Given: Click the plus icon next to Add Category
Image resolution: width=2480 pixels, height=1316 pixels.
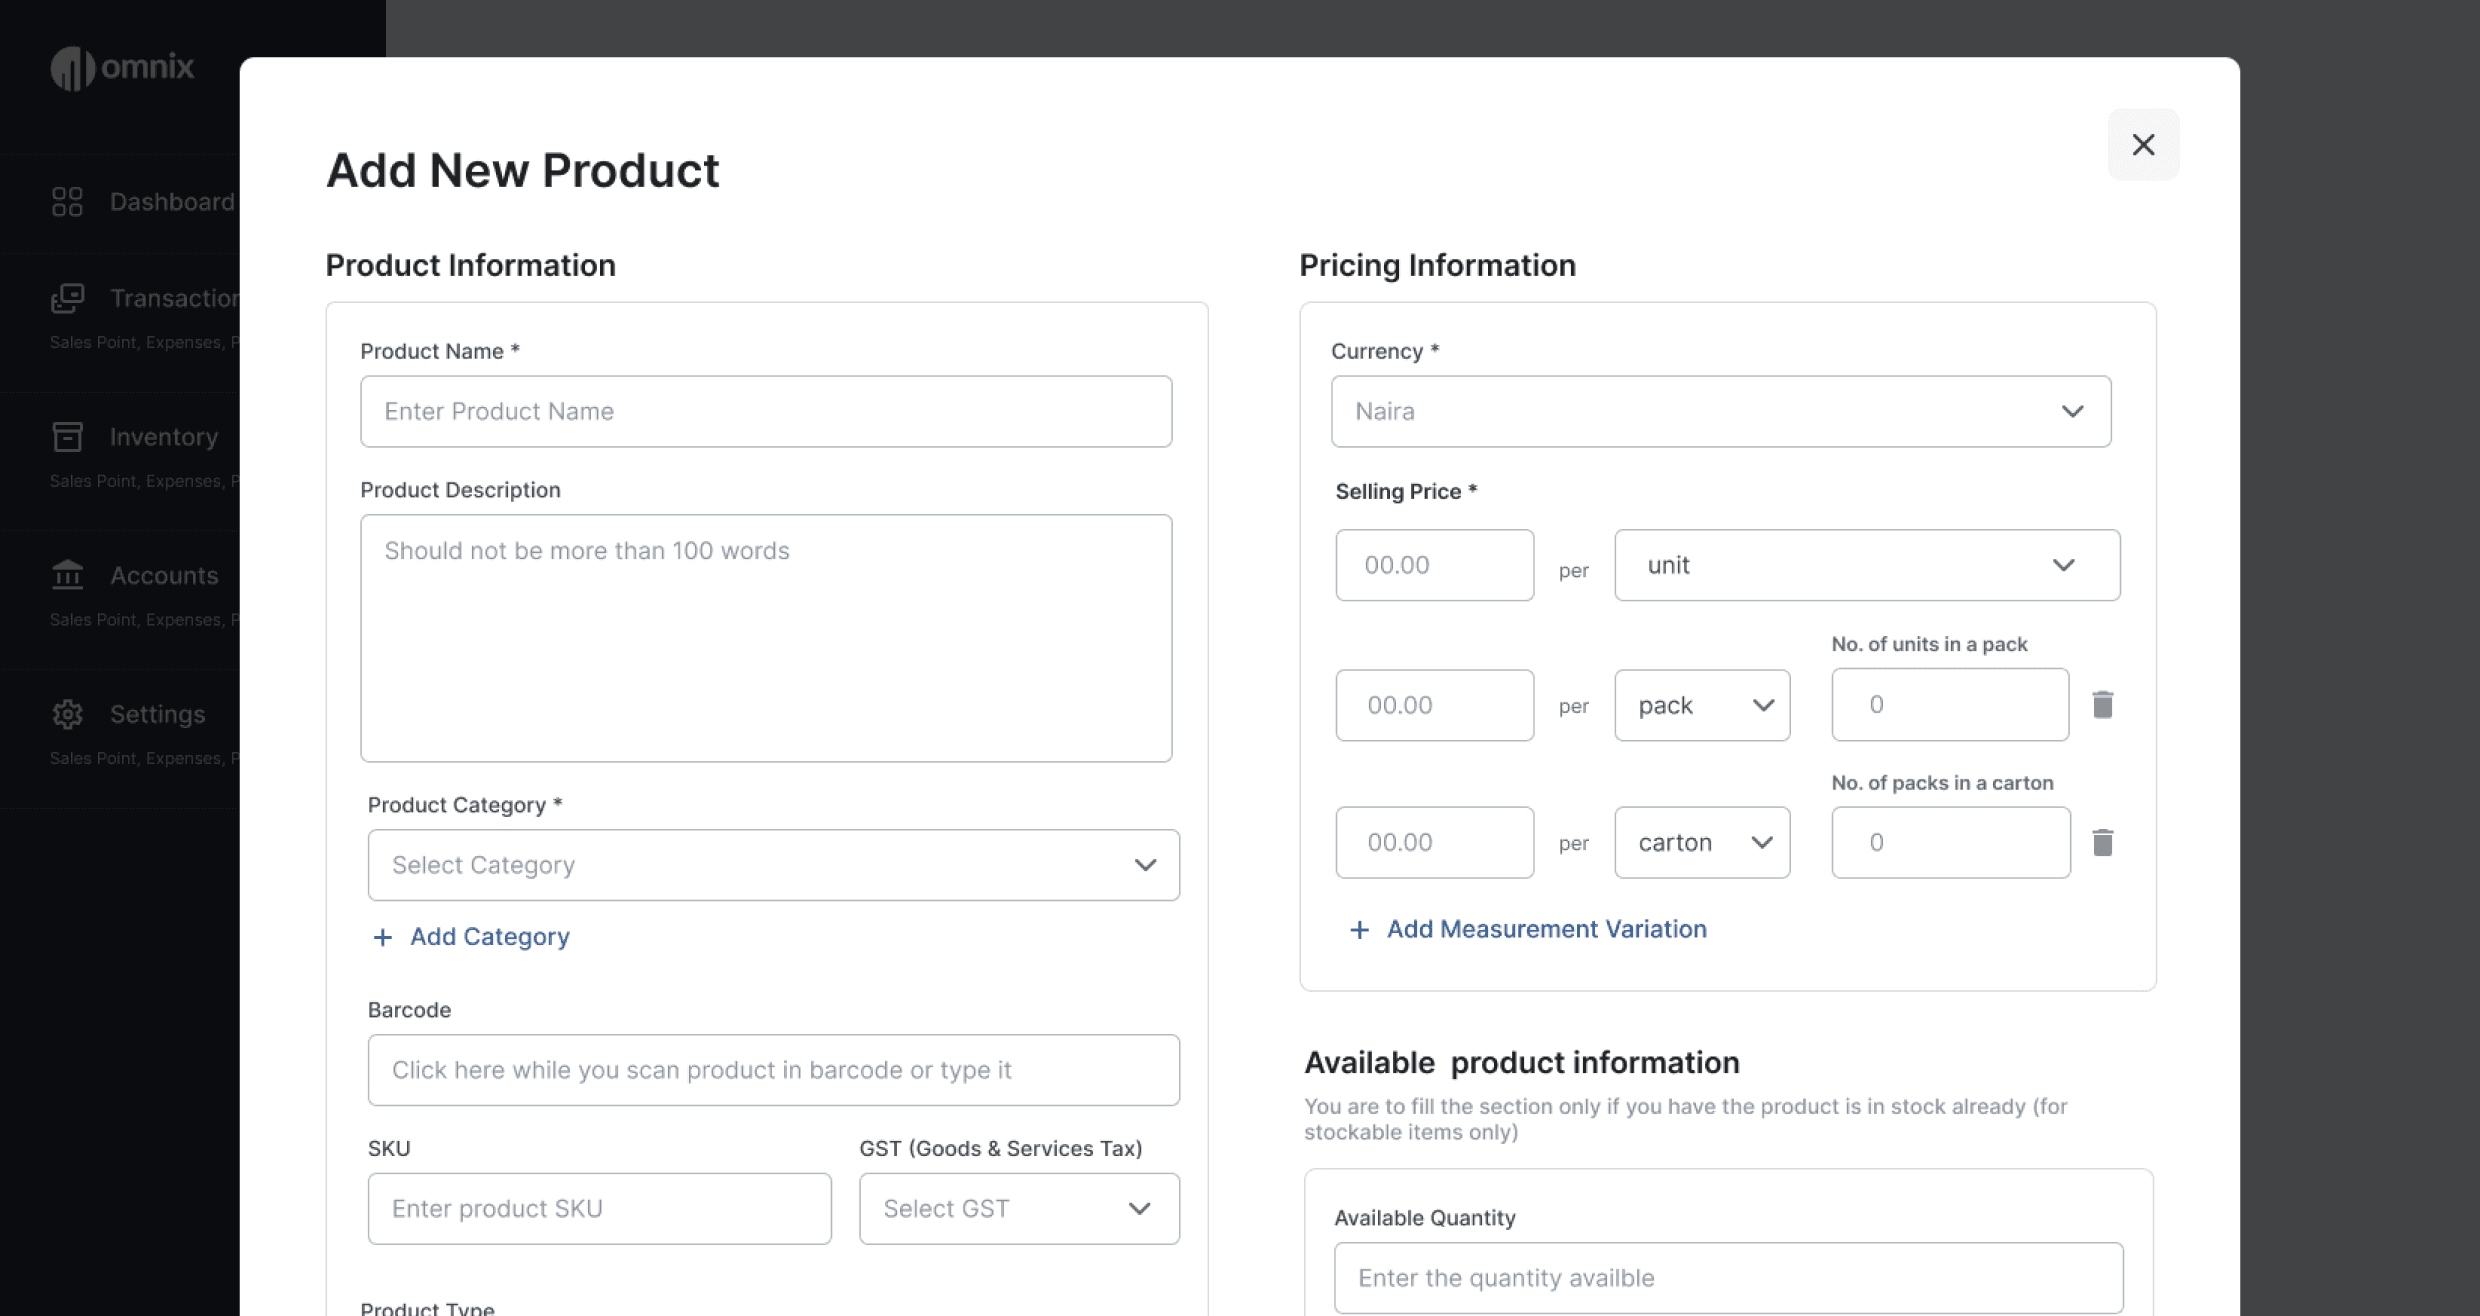Looking at the screenshot, I should point(382,937).
